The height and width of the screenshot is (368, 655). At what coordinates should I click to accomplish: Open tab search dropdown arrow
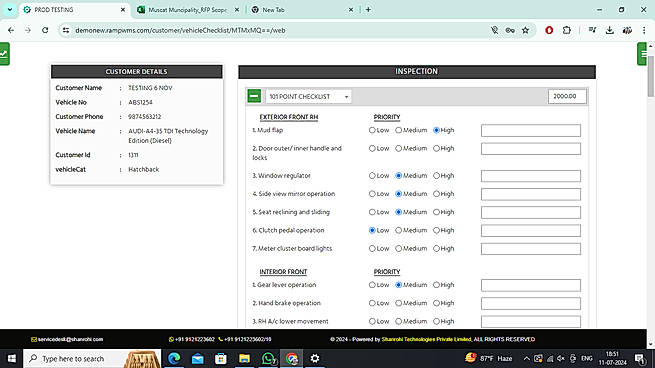tap(10, 10)
